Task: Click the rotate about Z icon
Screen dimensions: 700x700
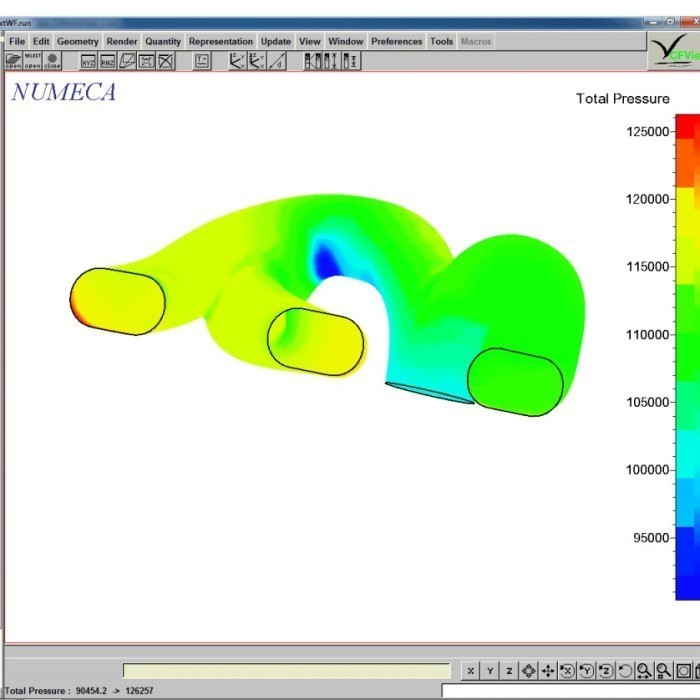Action: tap(605, 671)
